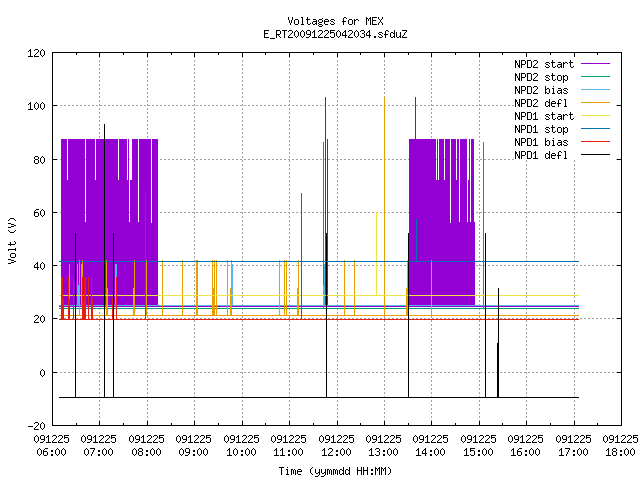Click the 14:00 x-axis tick label
This screenshot has height=480, width=640.
tap(431, 452)
